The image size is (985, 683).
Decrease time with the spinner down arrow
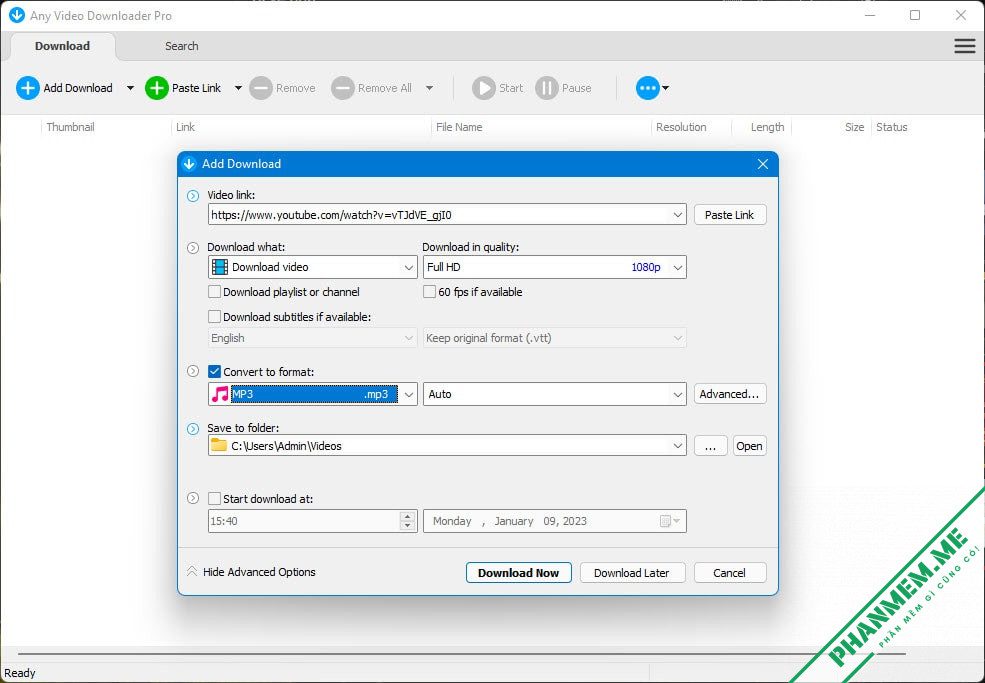[408, 526]
